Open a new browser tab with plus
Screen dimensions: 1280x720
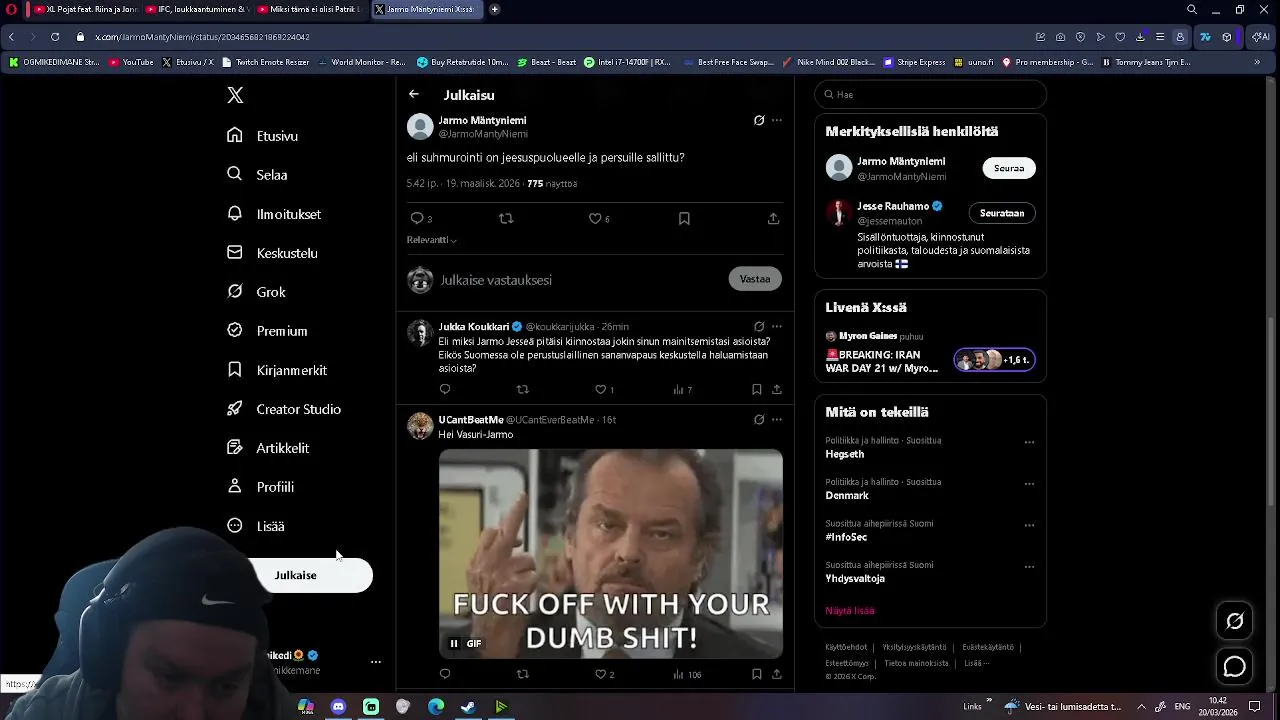(494, 9)
